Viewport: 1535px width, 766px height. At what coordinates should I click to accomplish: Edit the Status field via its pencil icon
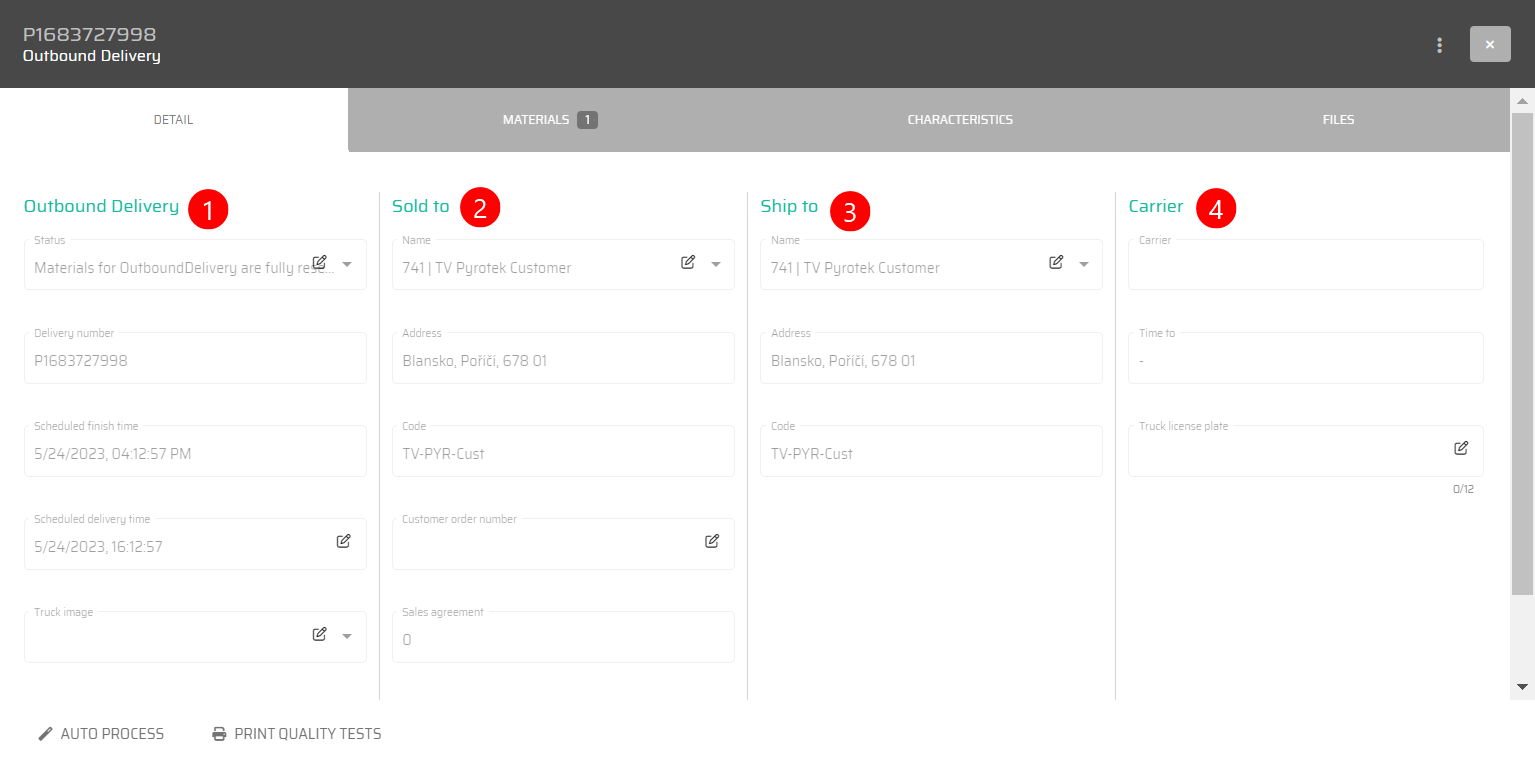click(319, 260)
